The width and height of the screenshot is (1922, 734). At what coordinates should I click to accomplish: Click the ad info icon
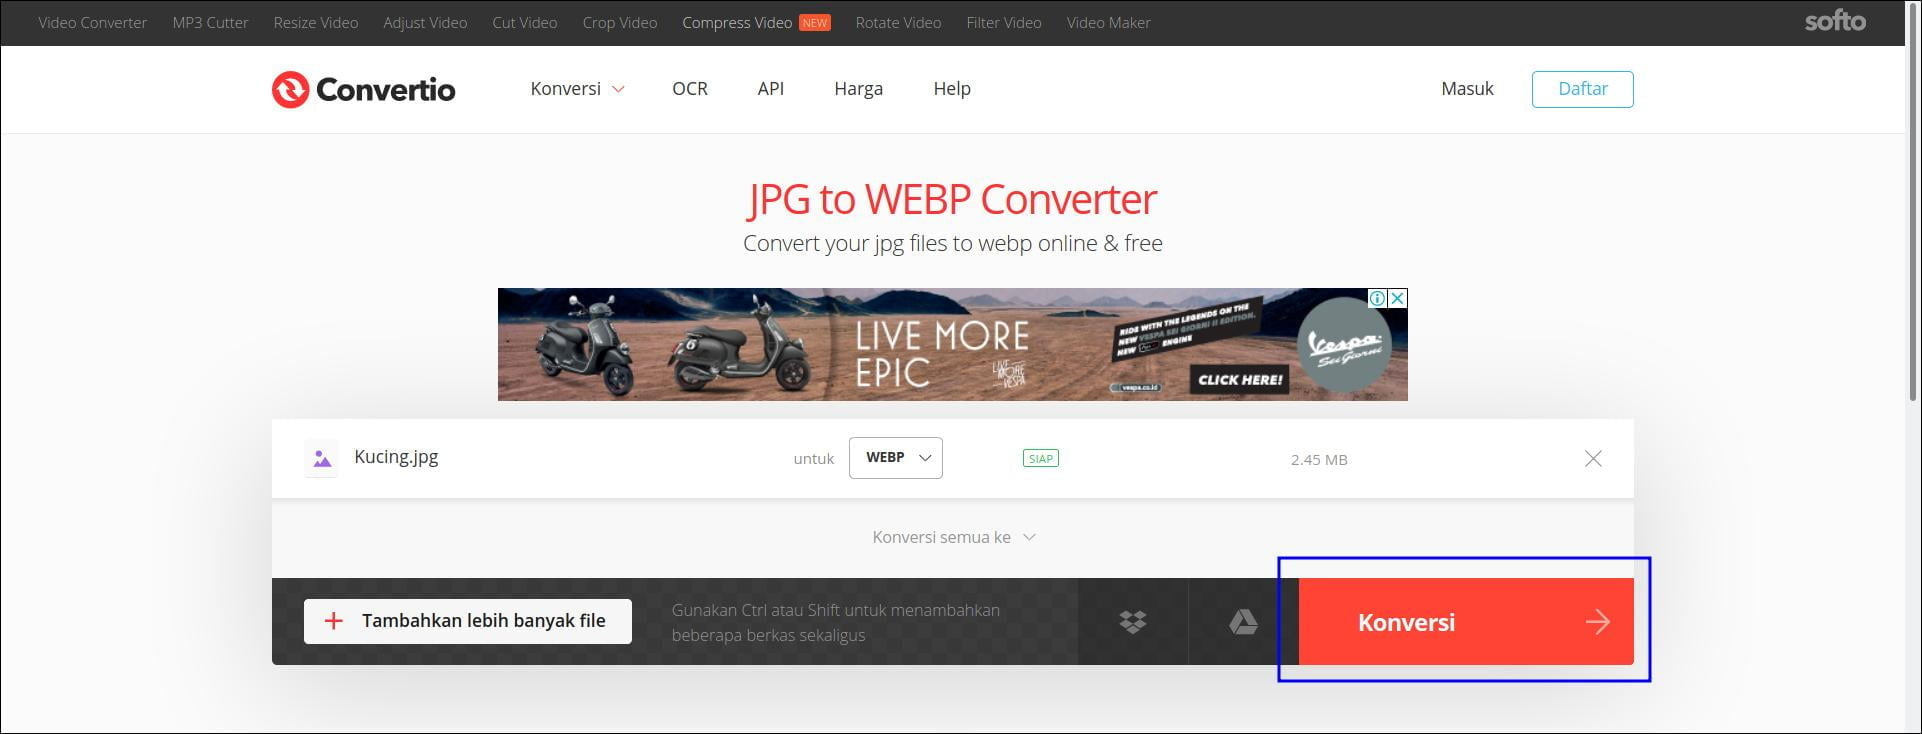tap(1377, 298)
